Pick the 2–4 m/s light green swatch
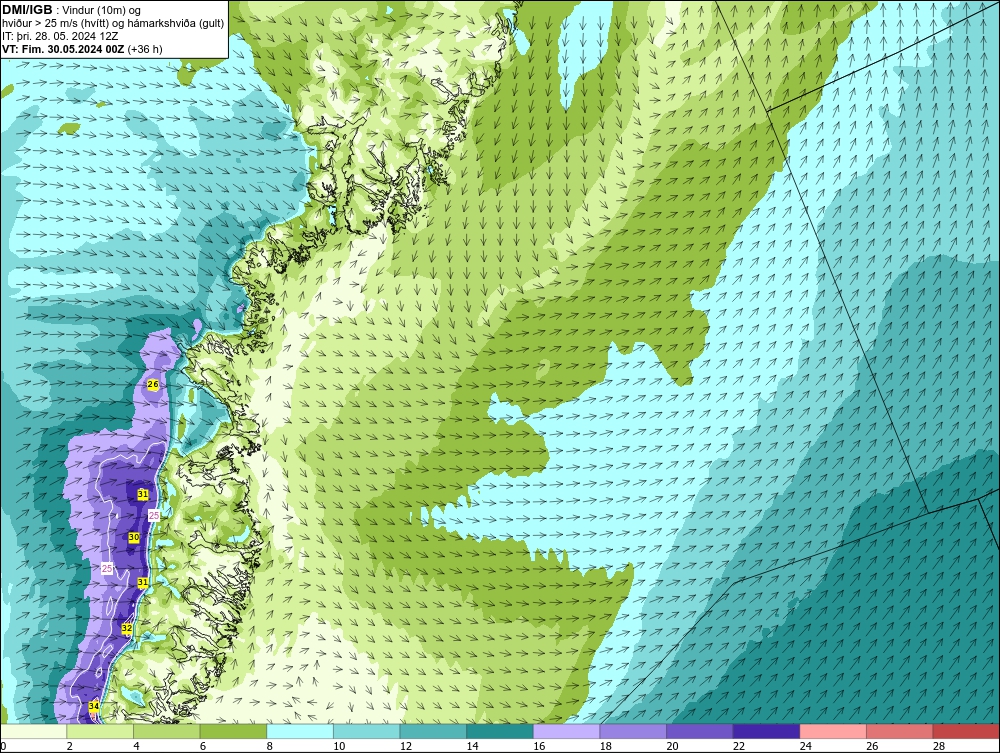Screen dimensions: 1000x753 99,731
